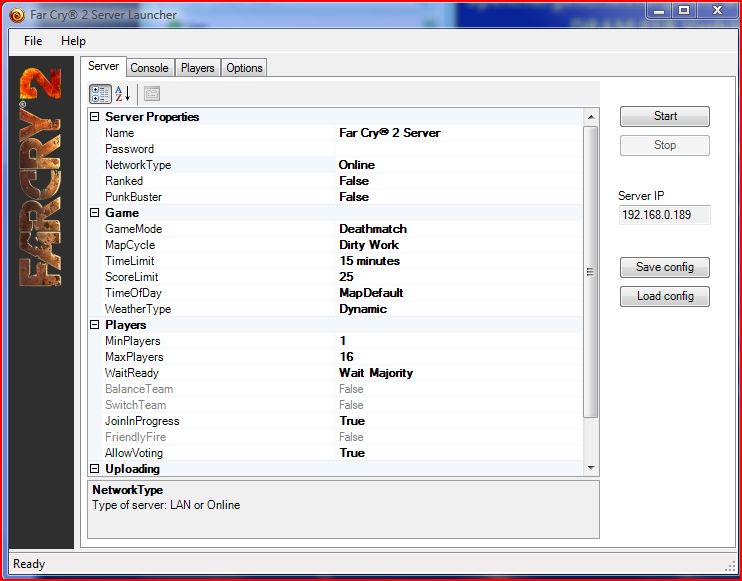Click the Far Cry 2 title bar icon
This screenshot has width=742, height=581.
[17, 15]
